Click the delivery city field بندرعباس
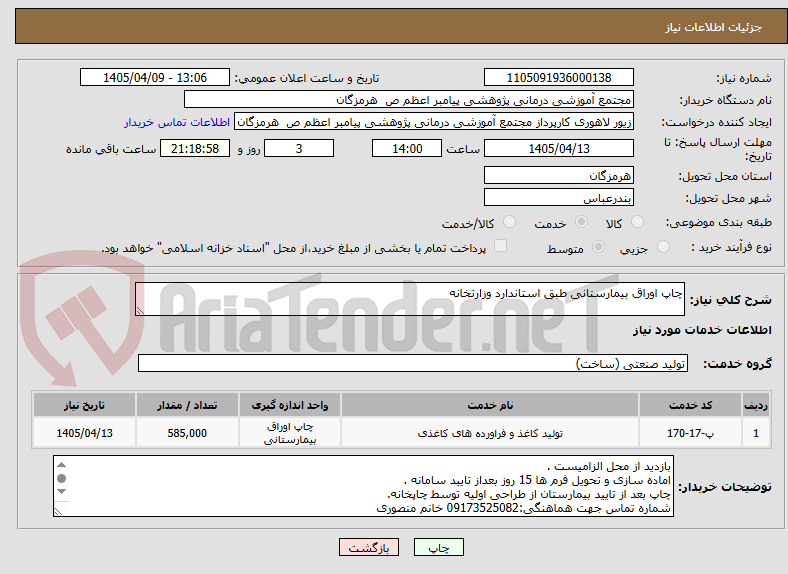Screen dimensions: 788x574 [x=558, y=198]
